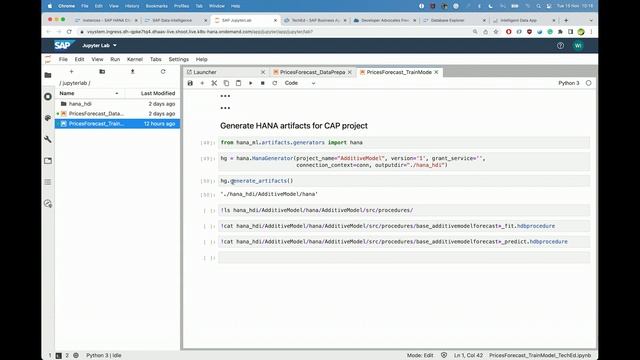The height and width of the screenshot is (360, 640).
Task: Open the JupyterLab Help menu
Action: pos(202,59)
